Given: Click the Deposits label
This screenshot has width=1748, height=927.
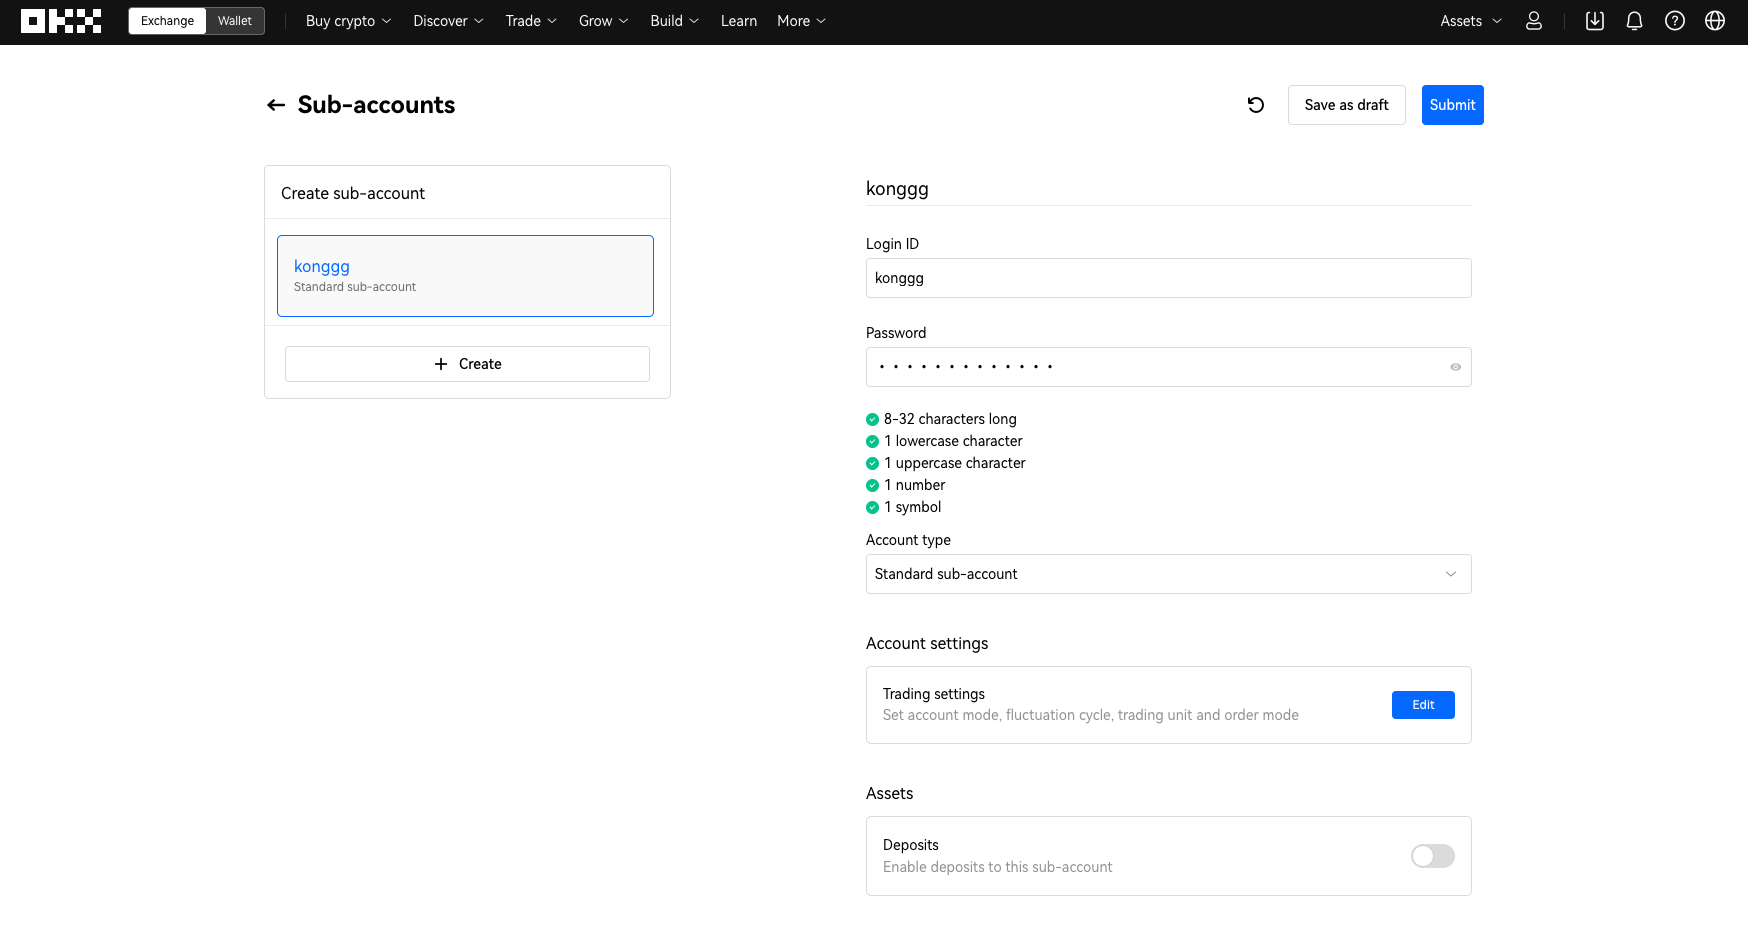Looking at the screenshot, I should (911, 845).
